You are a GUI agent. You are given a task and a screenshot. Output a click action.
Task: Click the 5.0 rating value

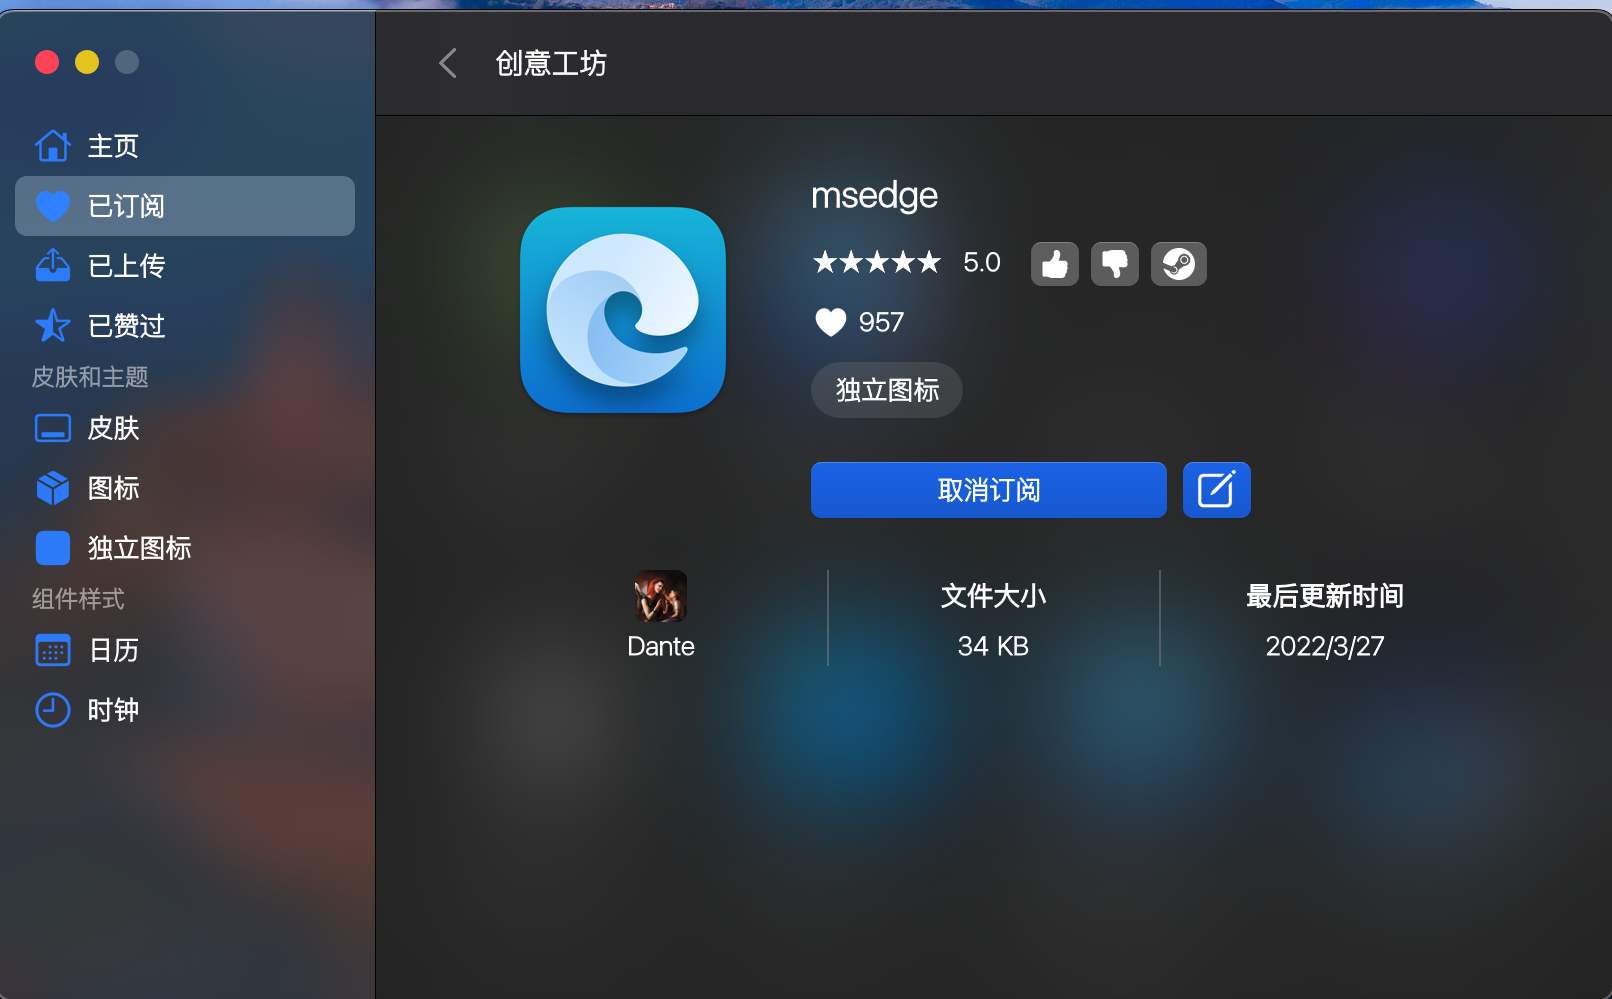pos(982,262)
